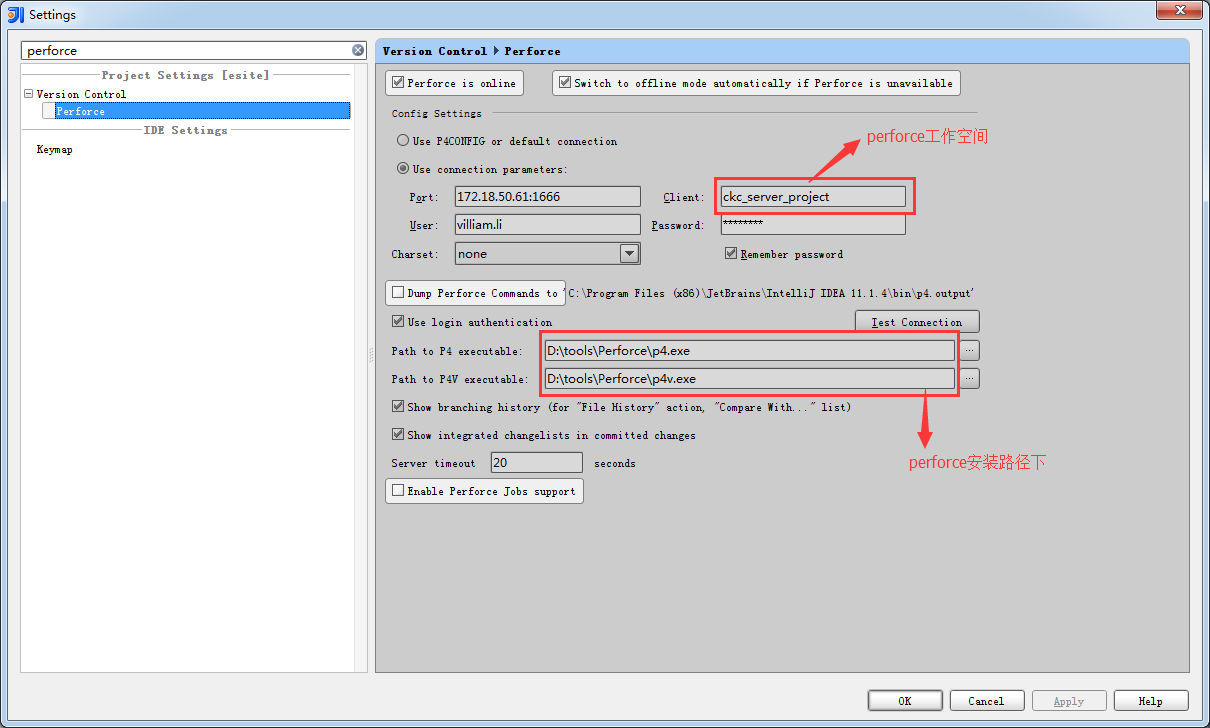
Task: Toggle Use login authentication checkbox
Action: coord(398,322)
